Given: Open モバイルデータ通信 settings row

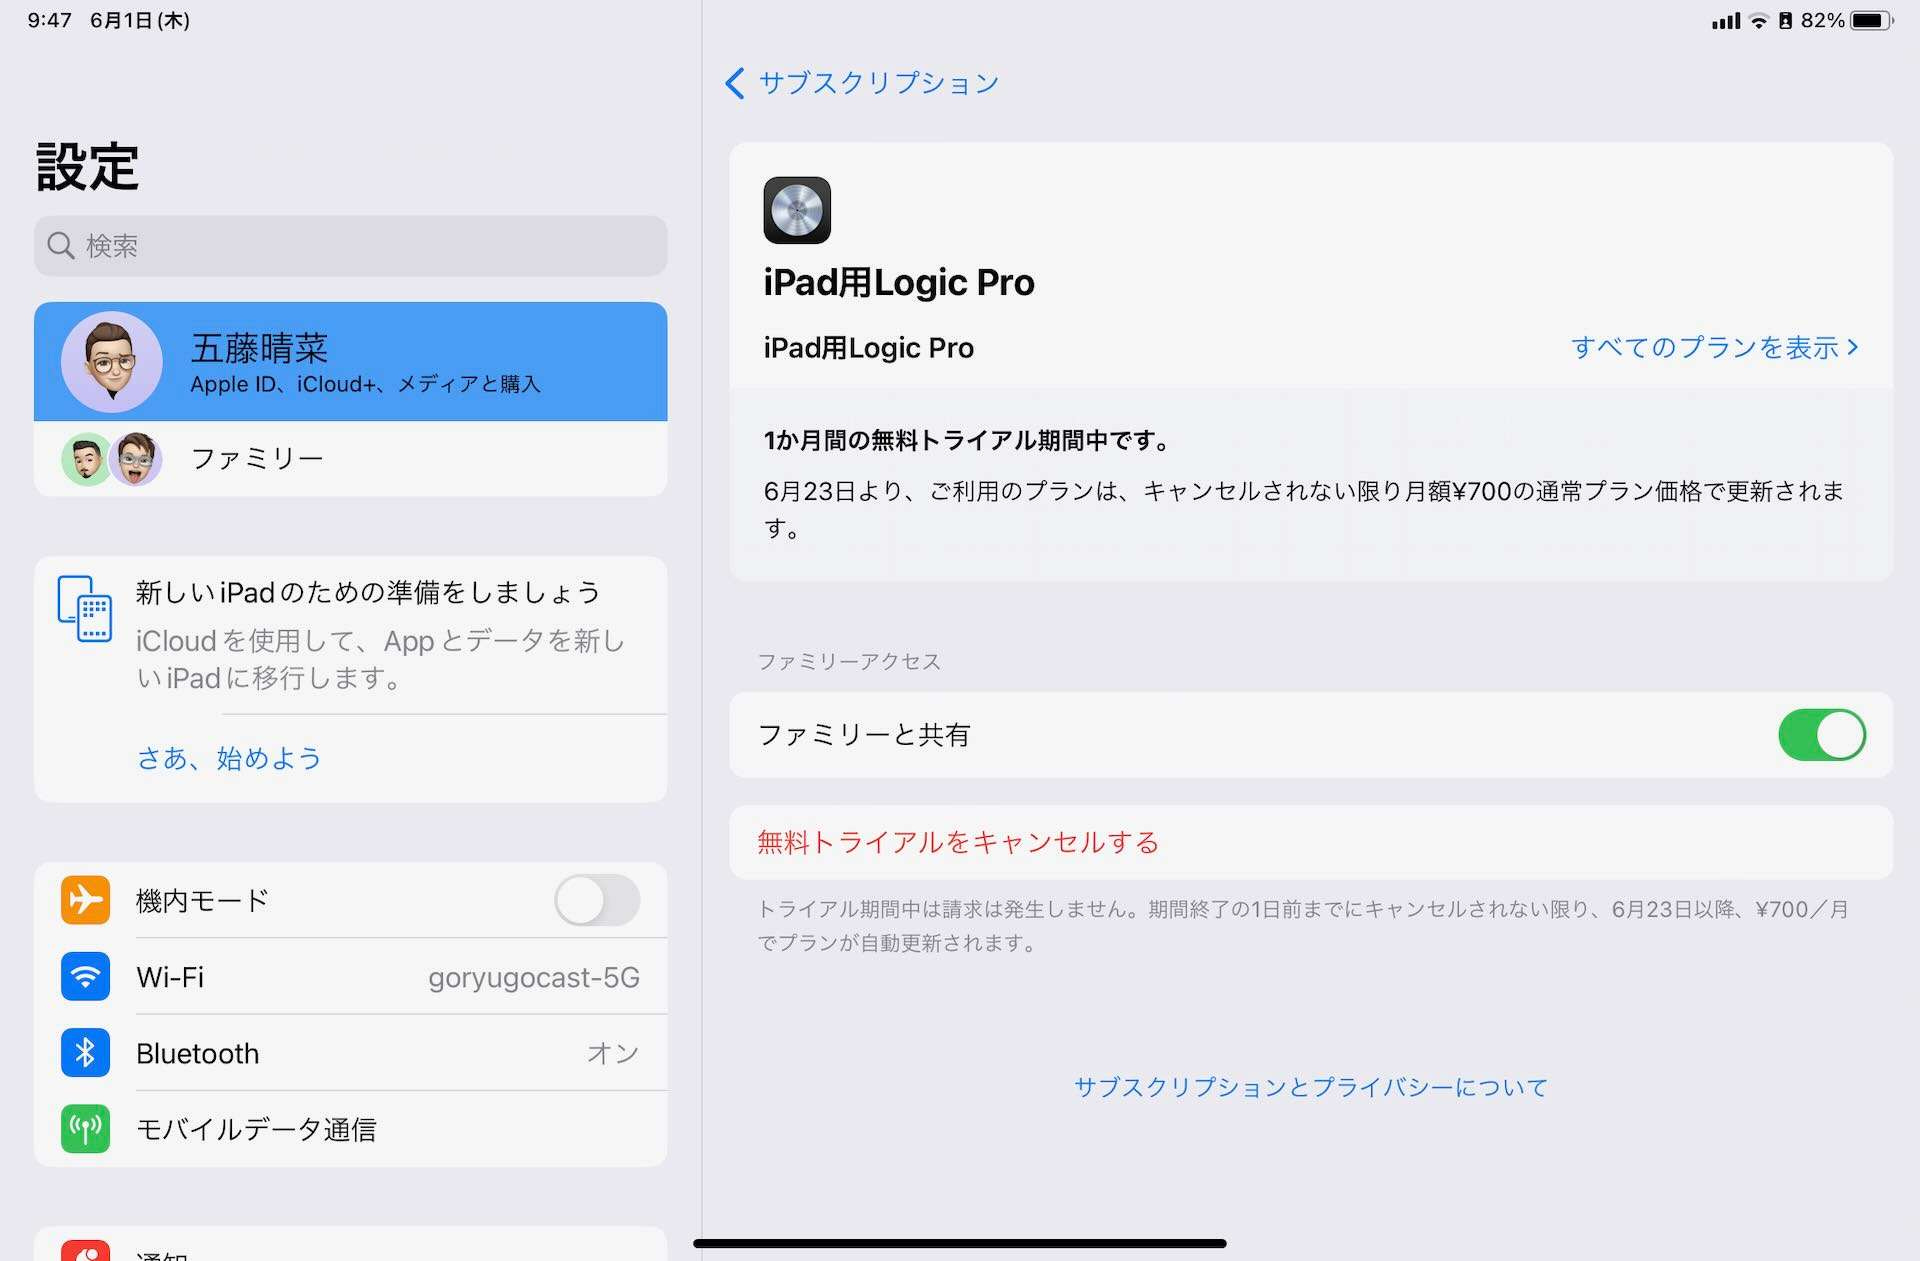Looking at the screenshot, I should [x=350, y=1129].
